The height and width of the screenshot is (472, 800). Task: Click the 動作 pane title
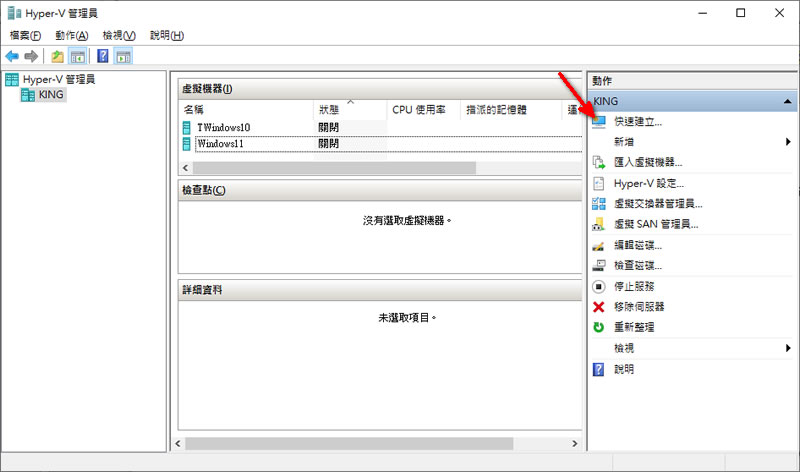[602, 81]
